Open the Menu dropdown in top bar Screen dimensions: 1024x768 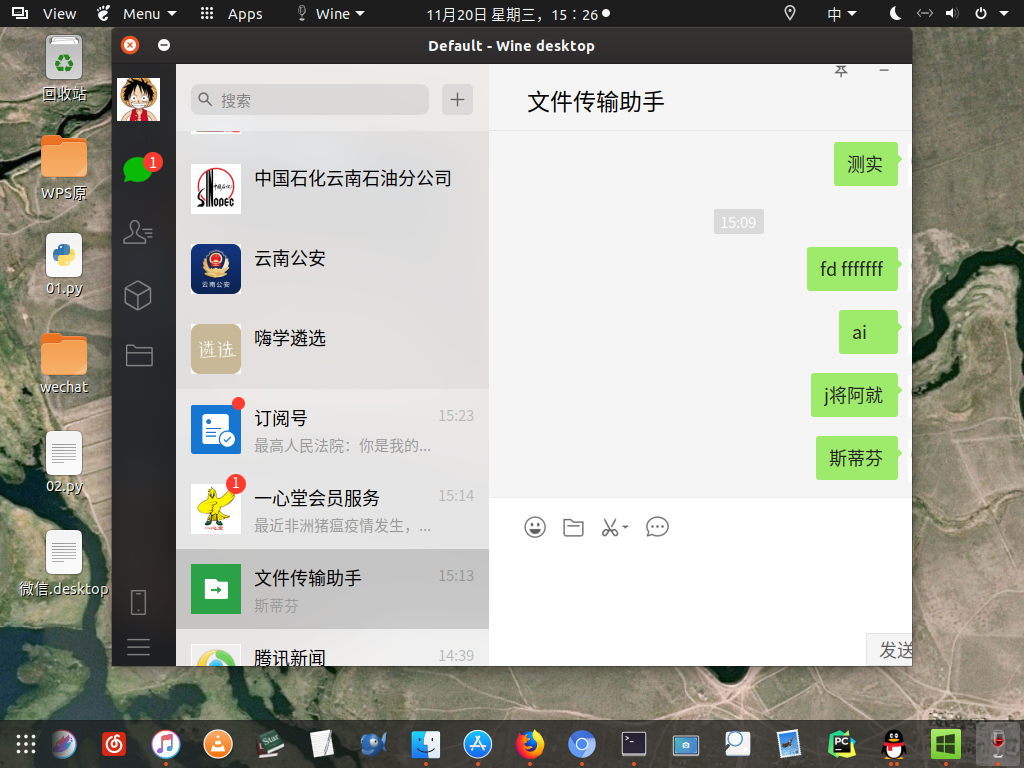coord(136,14)
